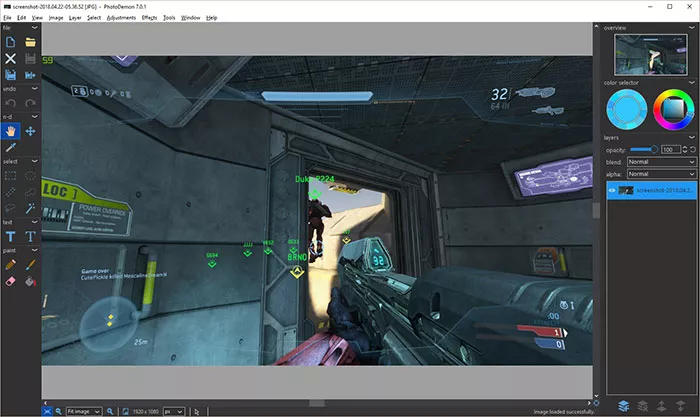The height and width of the screenshot is (417, 700).
Task: Open the blend mode Normal dropdown
Action: coord(661,162)
